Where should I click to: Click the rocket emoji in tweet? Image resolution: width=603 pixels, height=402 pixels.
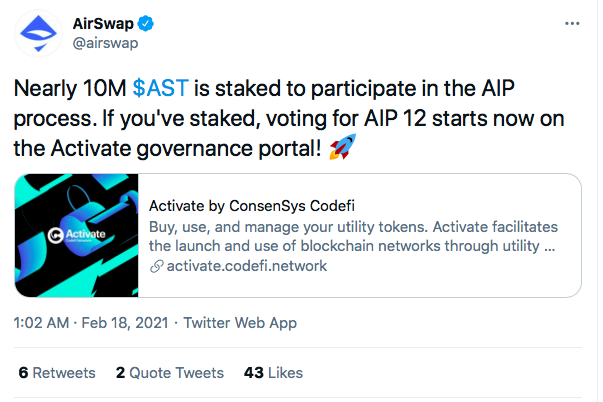coord(343,147)
